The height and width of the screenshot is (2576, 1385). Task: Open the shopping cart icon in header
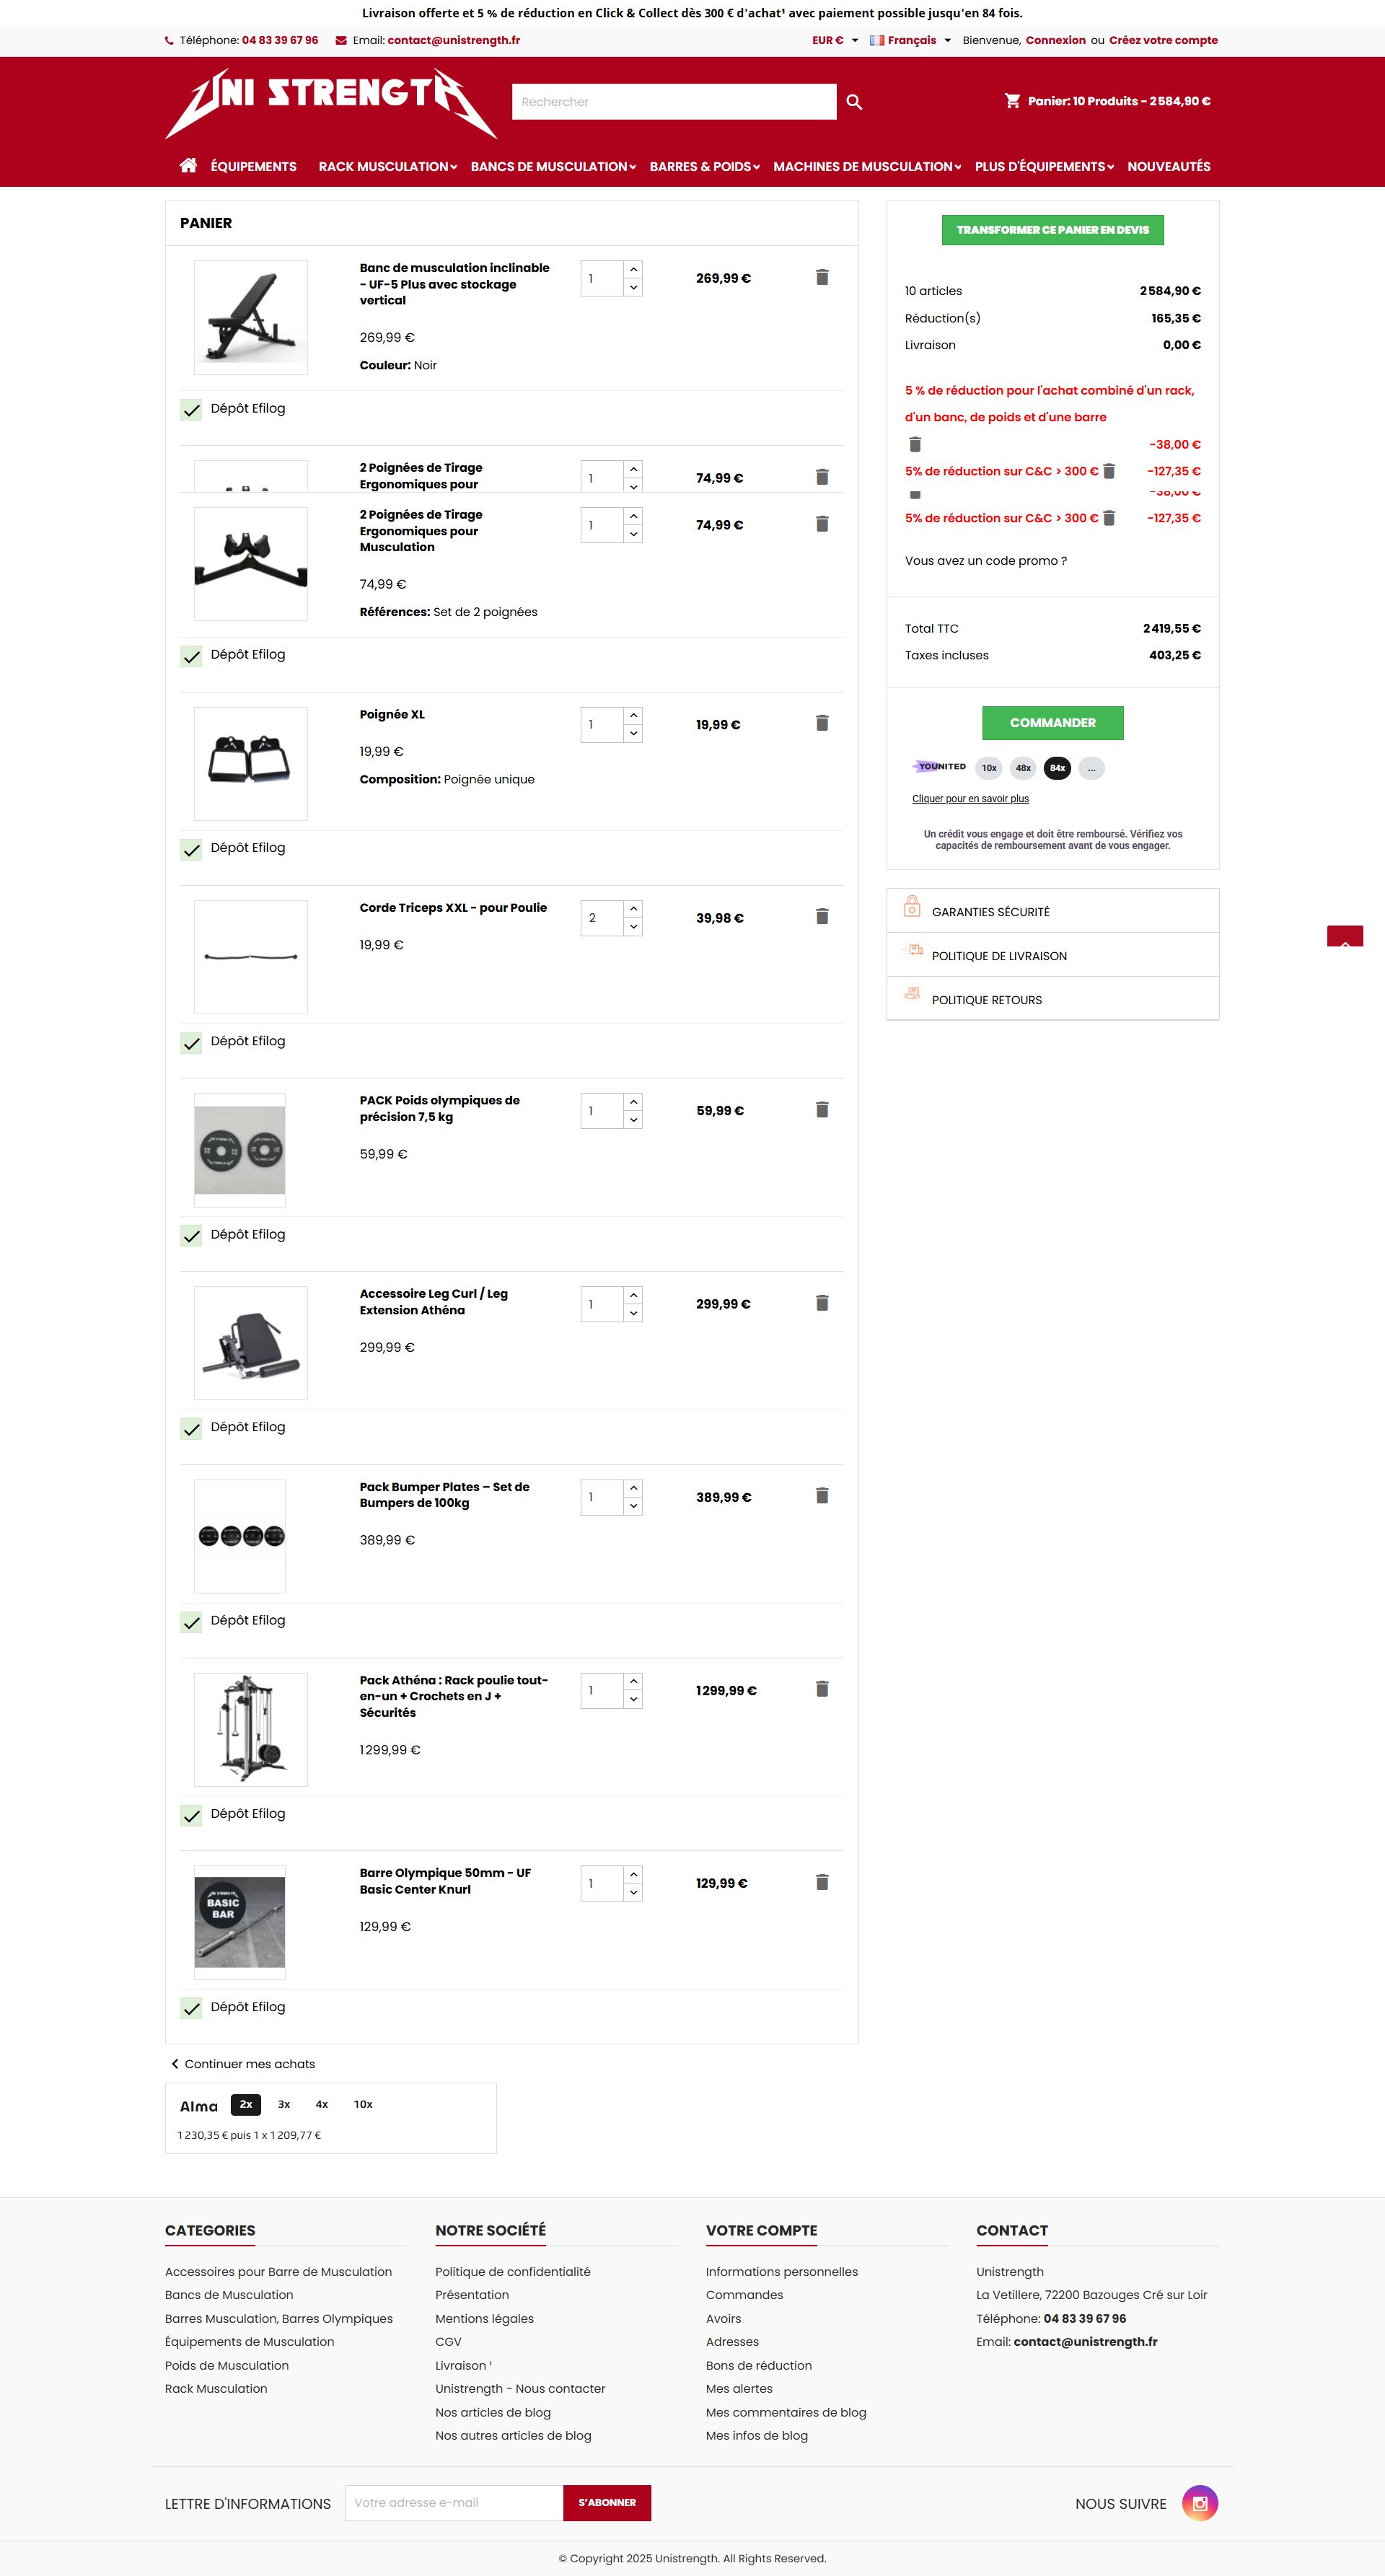(x=1012, y=101)
